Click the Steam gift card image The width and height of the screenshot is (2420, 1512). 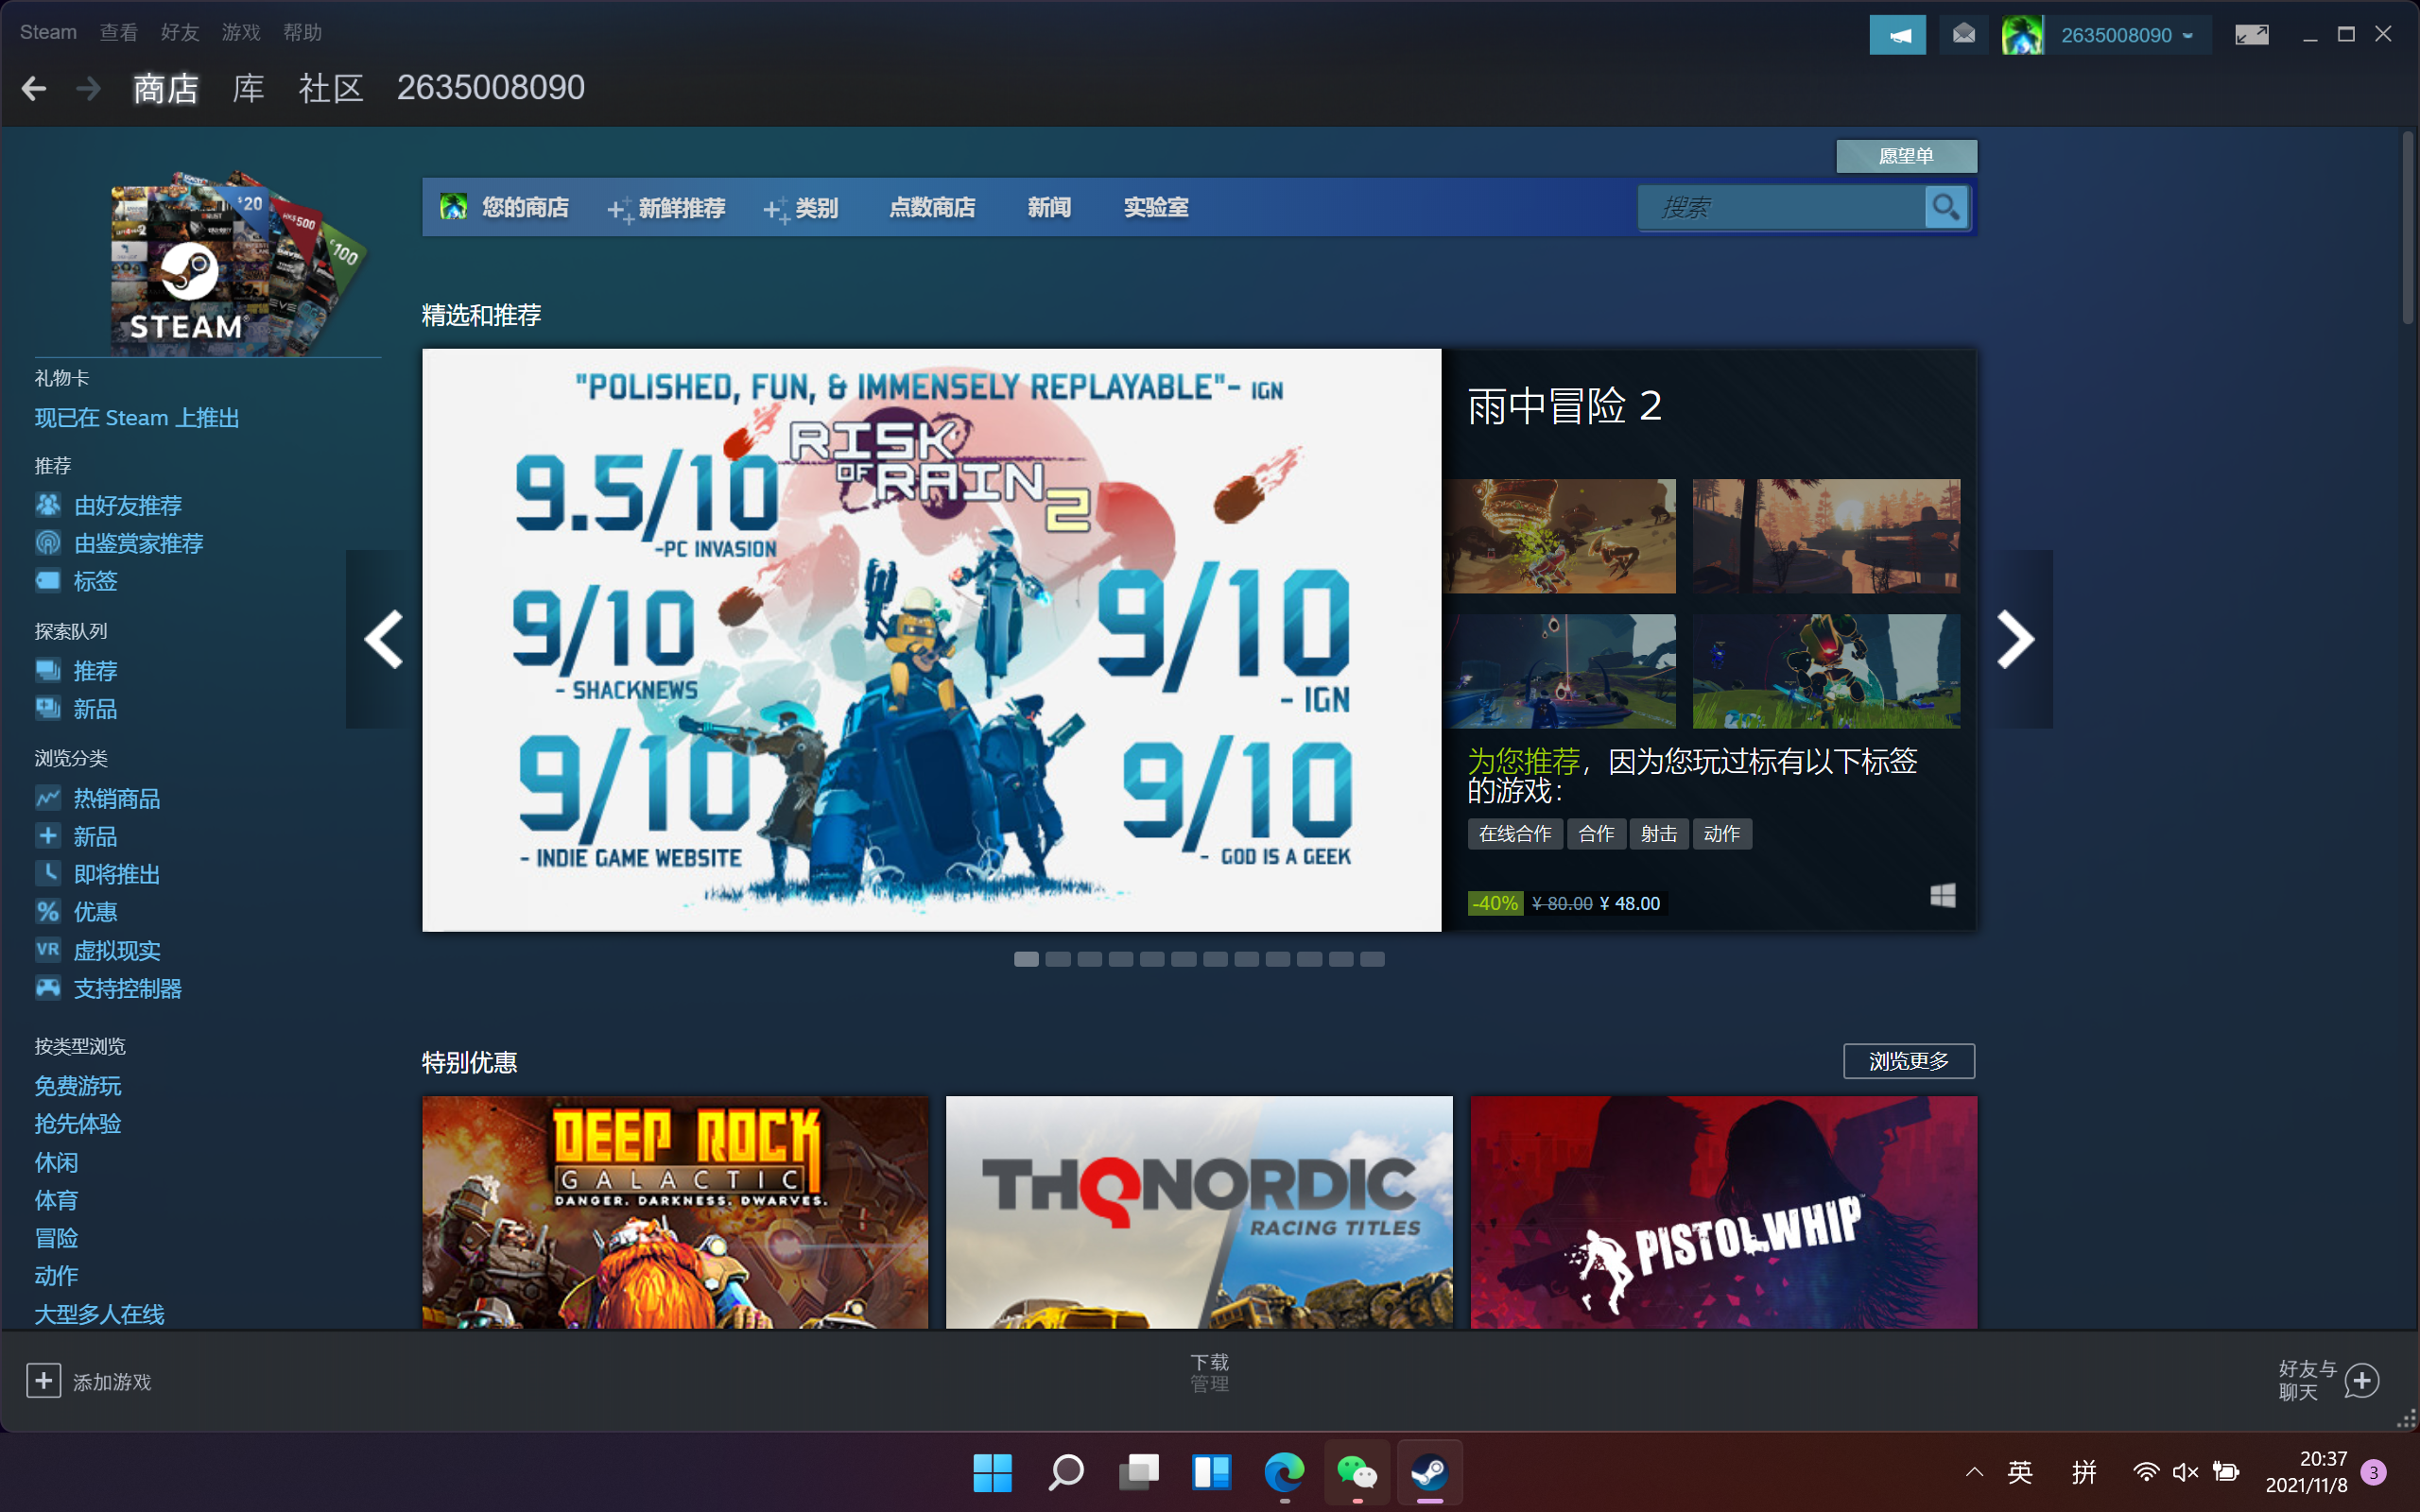(236, 262)
